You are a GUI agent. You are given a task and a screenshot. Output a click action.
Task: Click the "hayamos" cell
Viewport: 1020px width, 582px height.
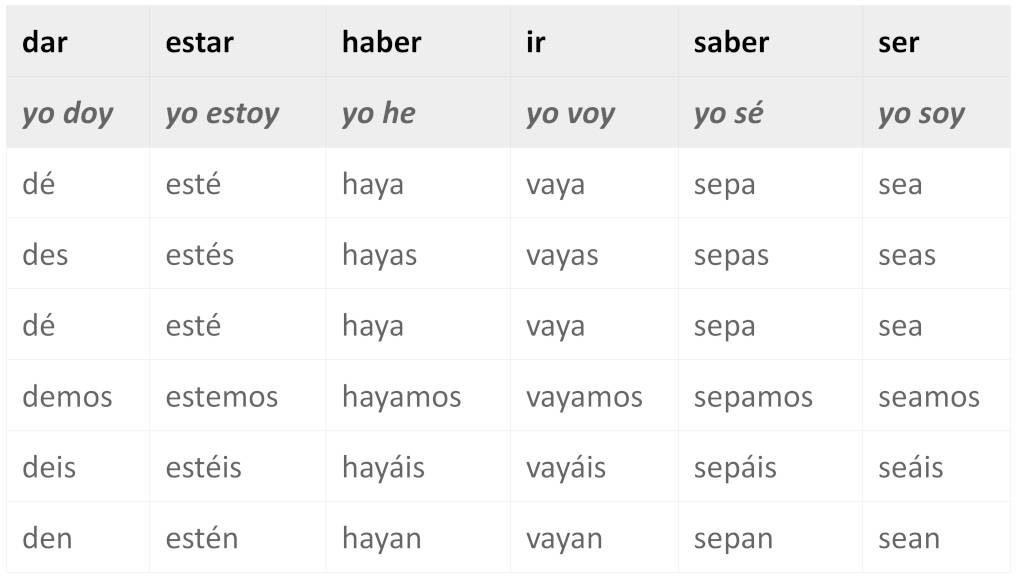click(x=401, y=397)
